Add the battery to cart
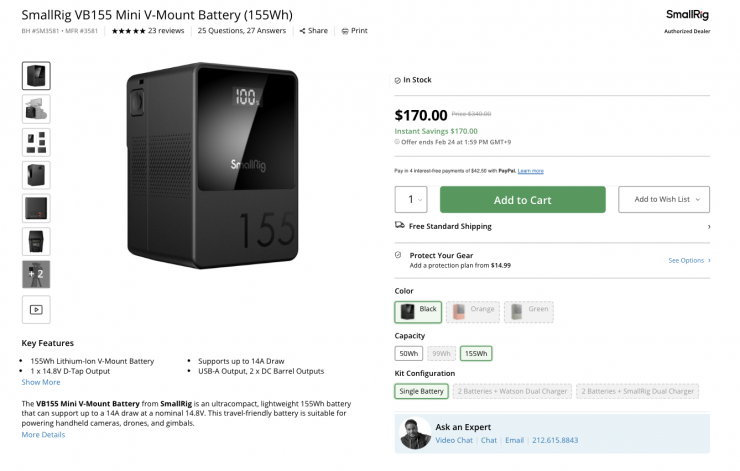Image resolution: width=740 pixels, height=471 pixels. point(522,200)
